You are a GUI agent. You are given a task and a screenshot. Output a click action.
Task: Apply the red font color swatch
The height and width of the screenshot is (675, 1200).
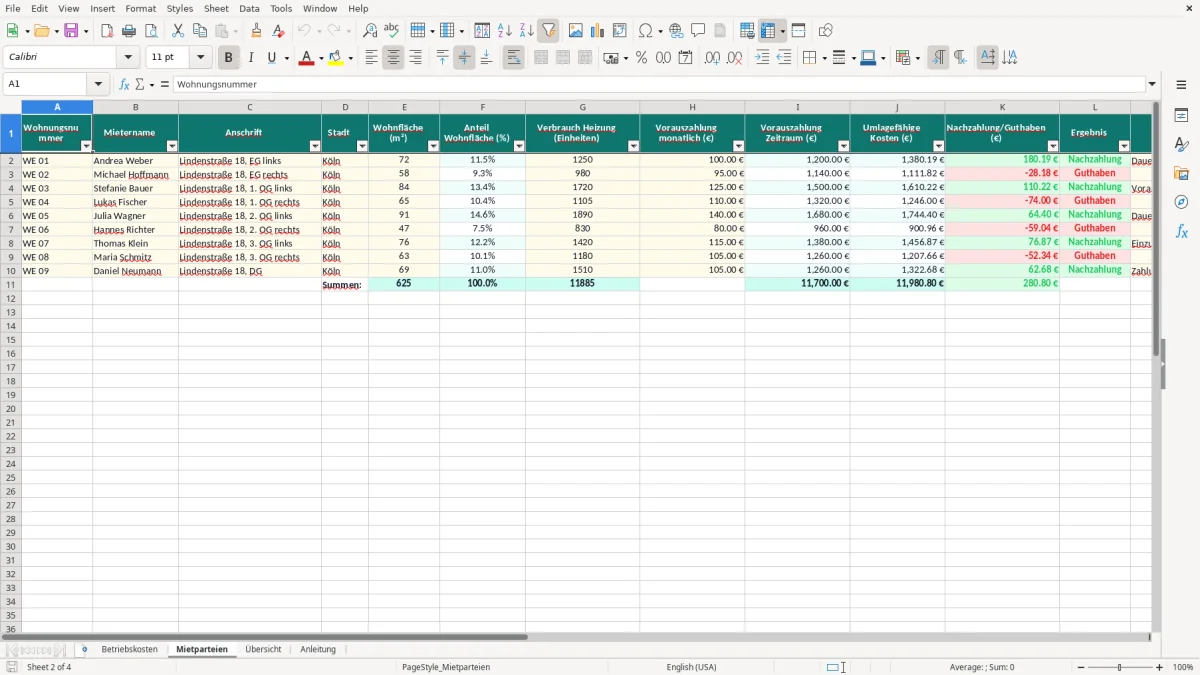tap(306, 58)
